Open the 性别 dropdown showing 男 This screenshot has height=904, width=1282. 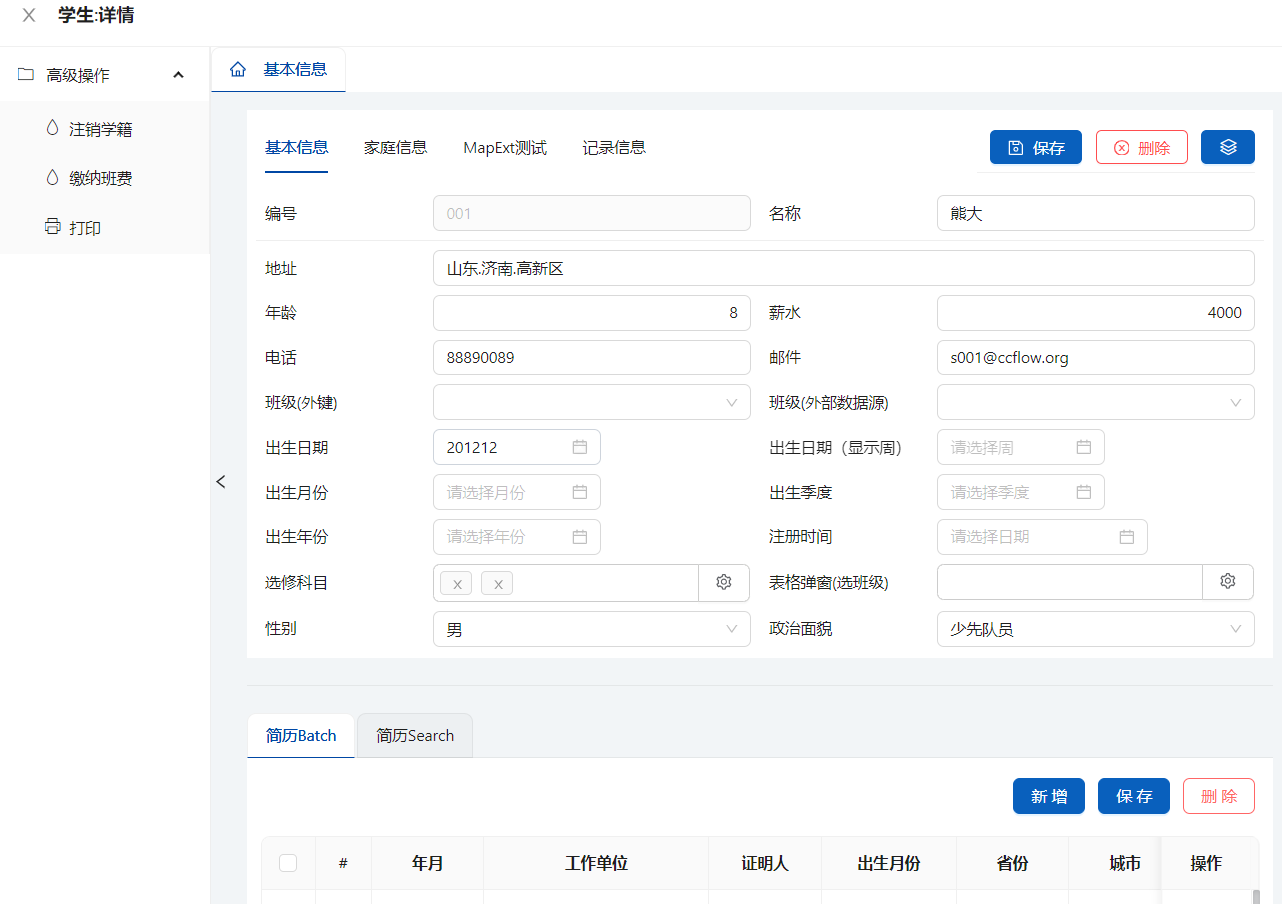pos(591,629)
